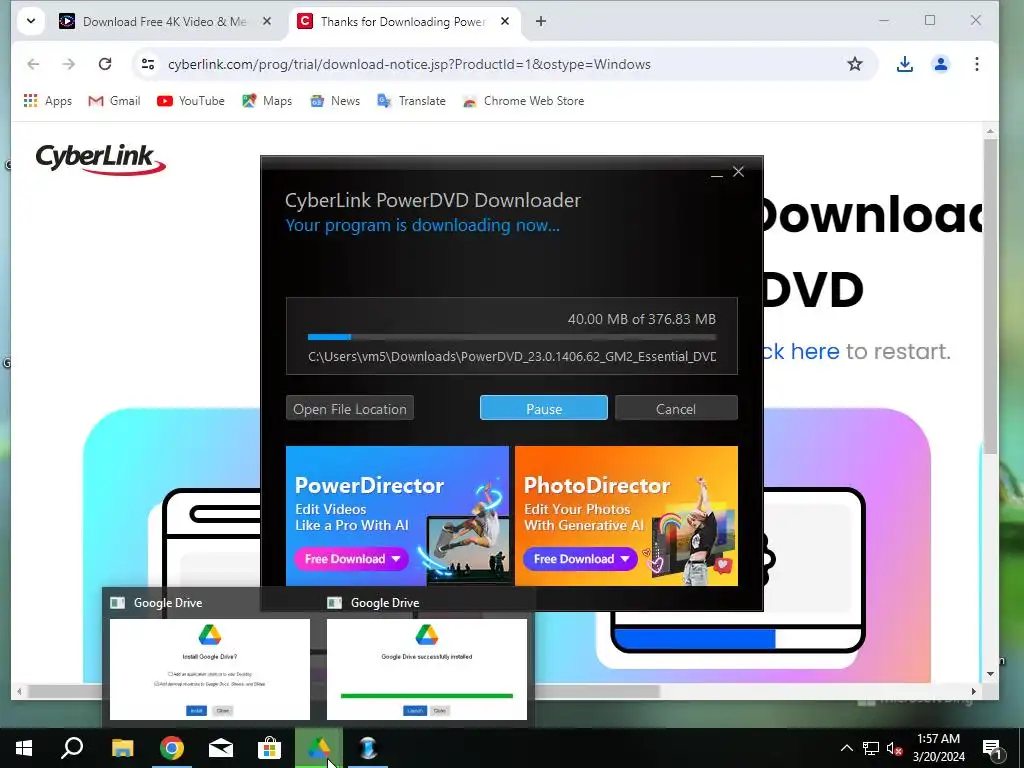Viewport: 1024px width, 768px height.
Task: Pause the PowerDVD download
Action: [543, 409]
